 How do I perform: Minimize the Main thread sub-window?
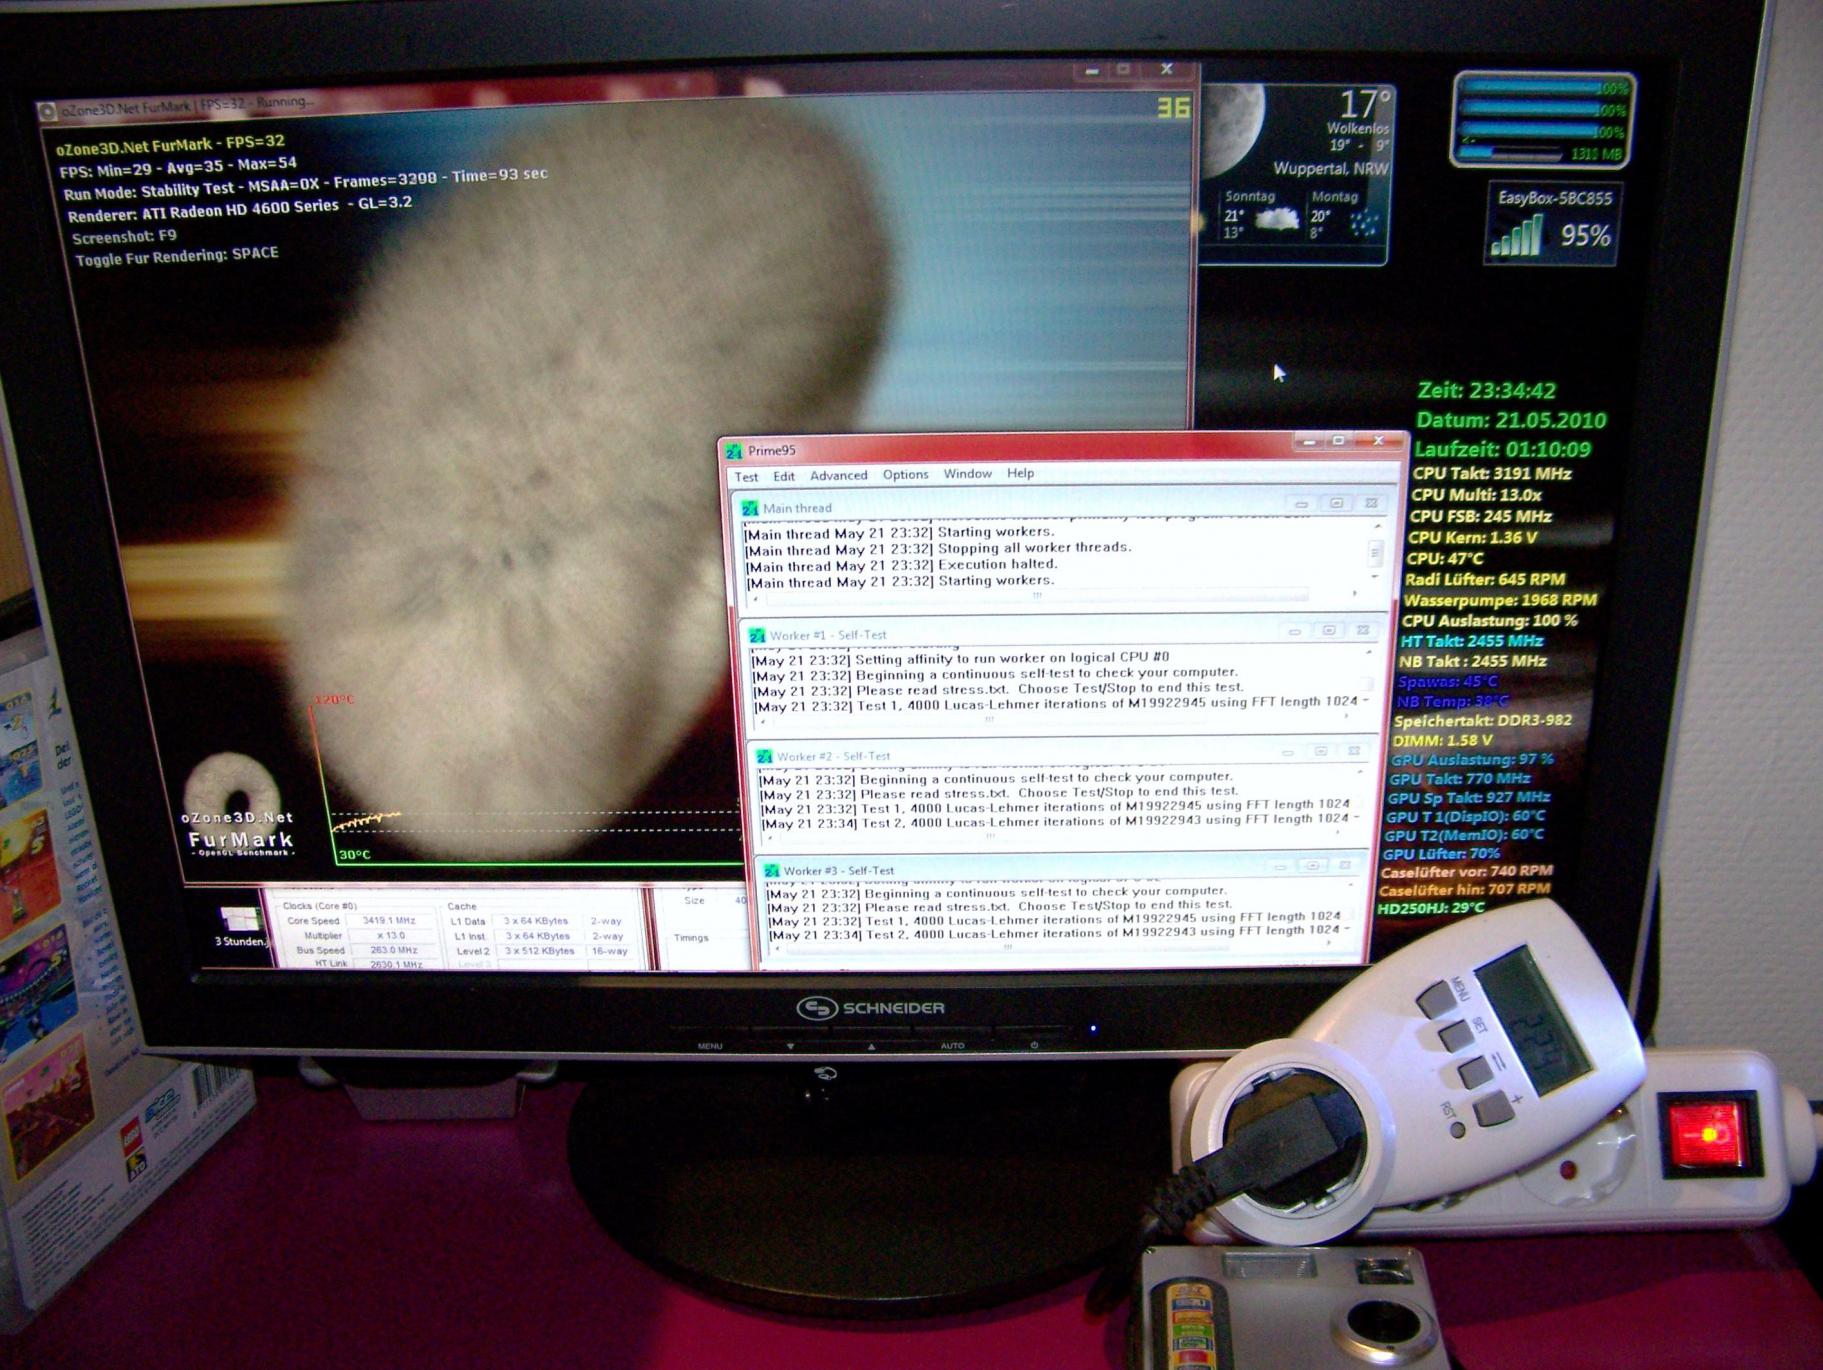[x=1301, y=503]
